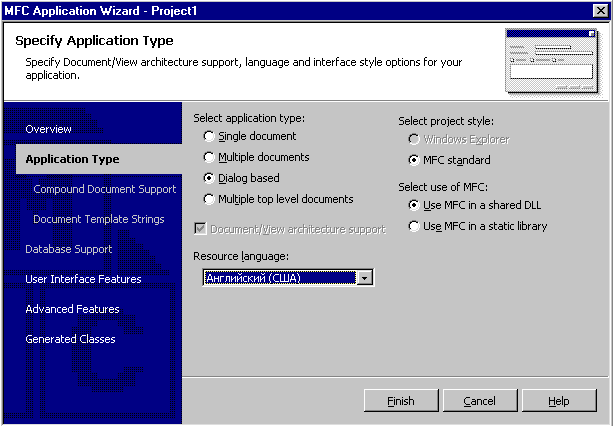Open User Interface Features page

[83, 279]
